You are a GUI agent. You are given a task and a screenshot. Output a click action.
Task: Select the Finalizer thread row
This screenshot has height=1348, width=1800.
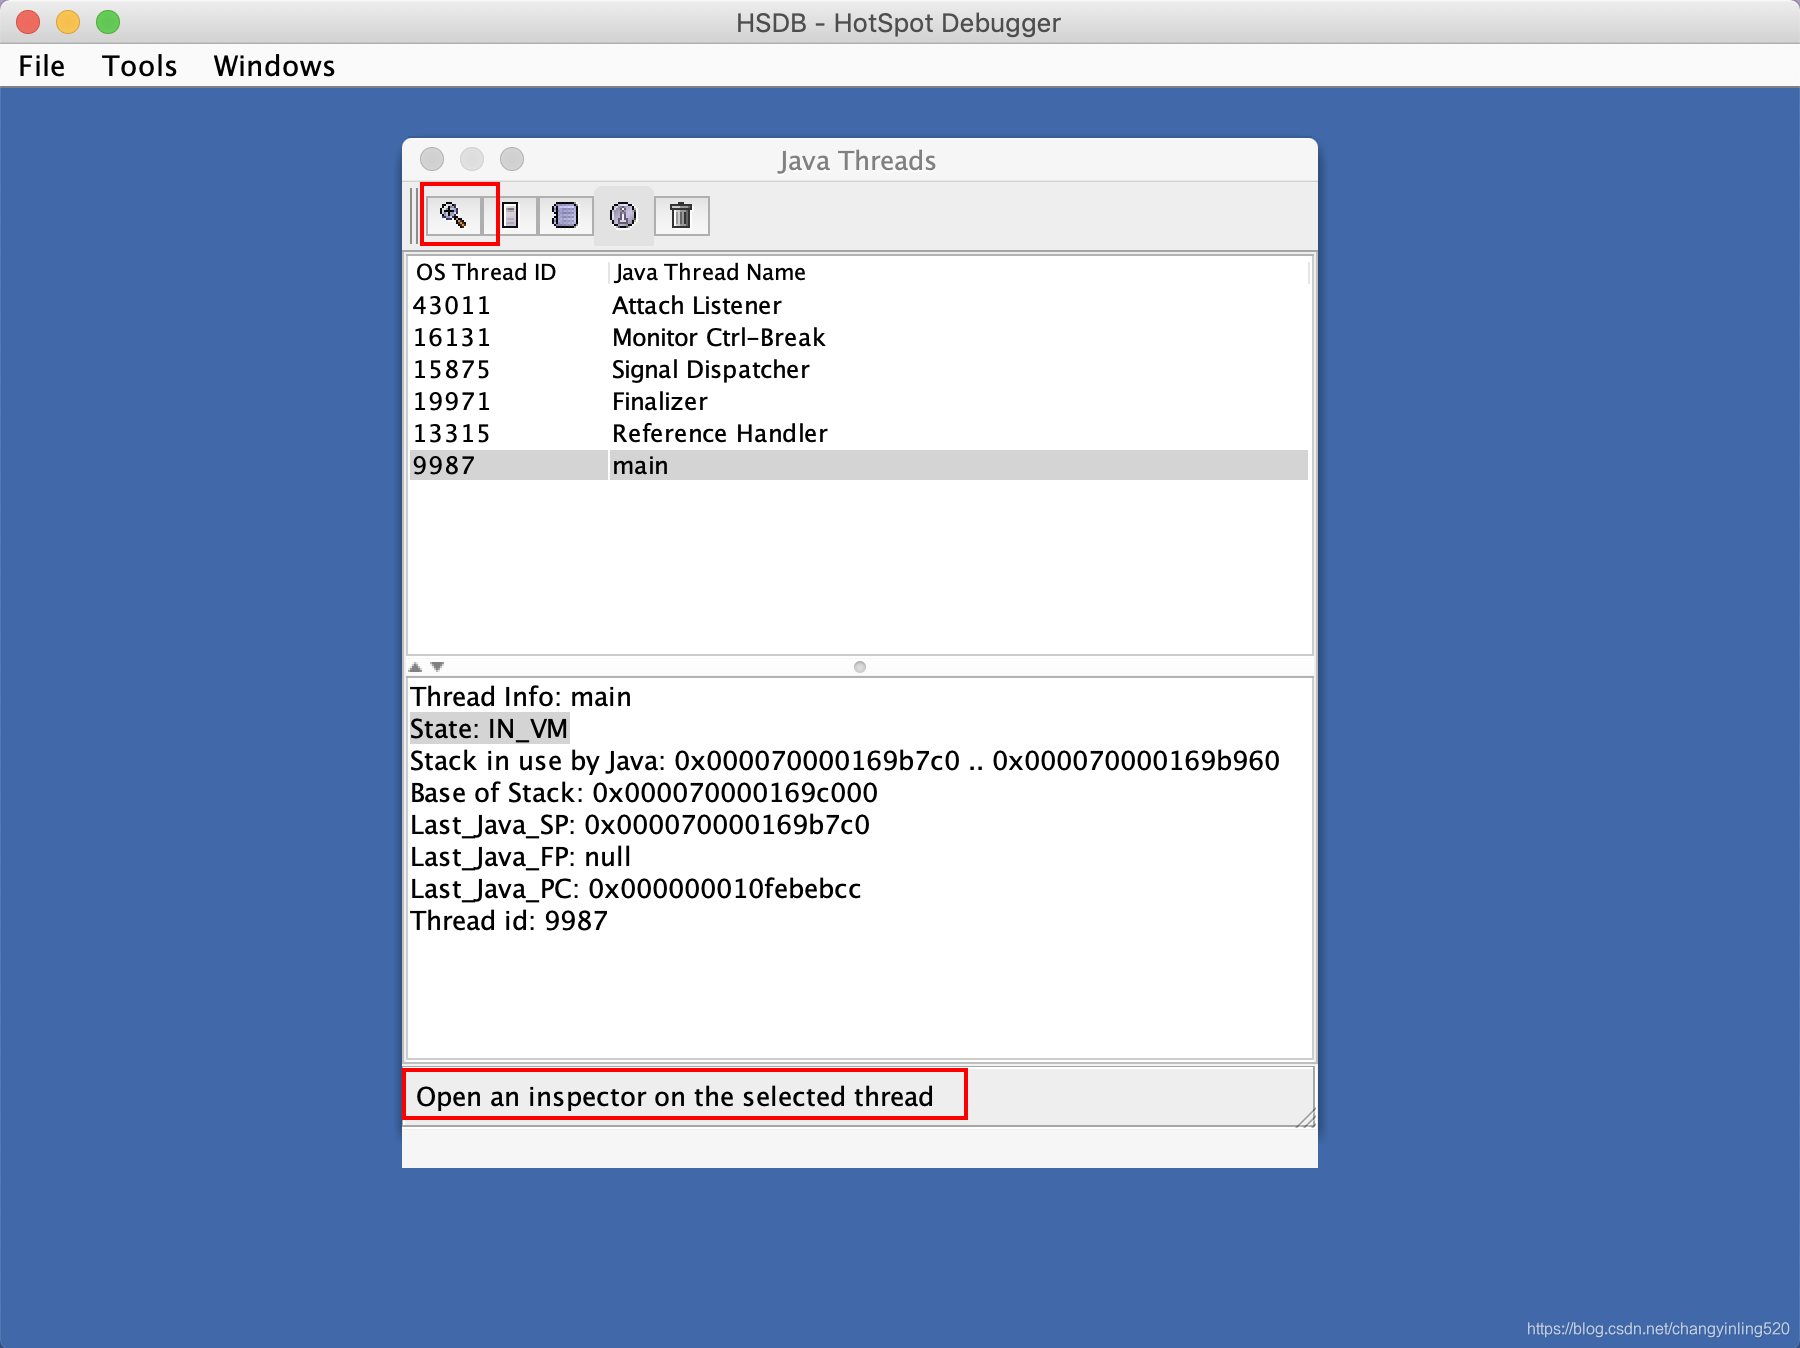859,402
